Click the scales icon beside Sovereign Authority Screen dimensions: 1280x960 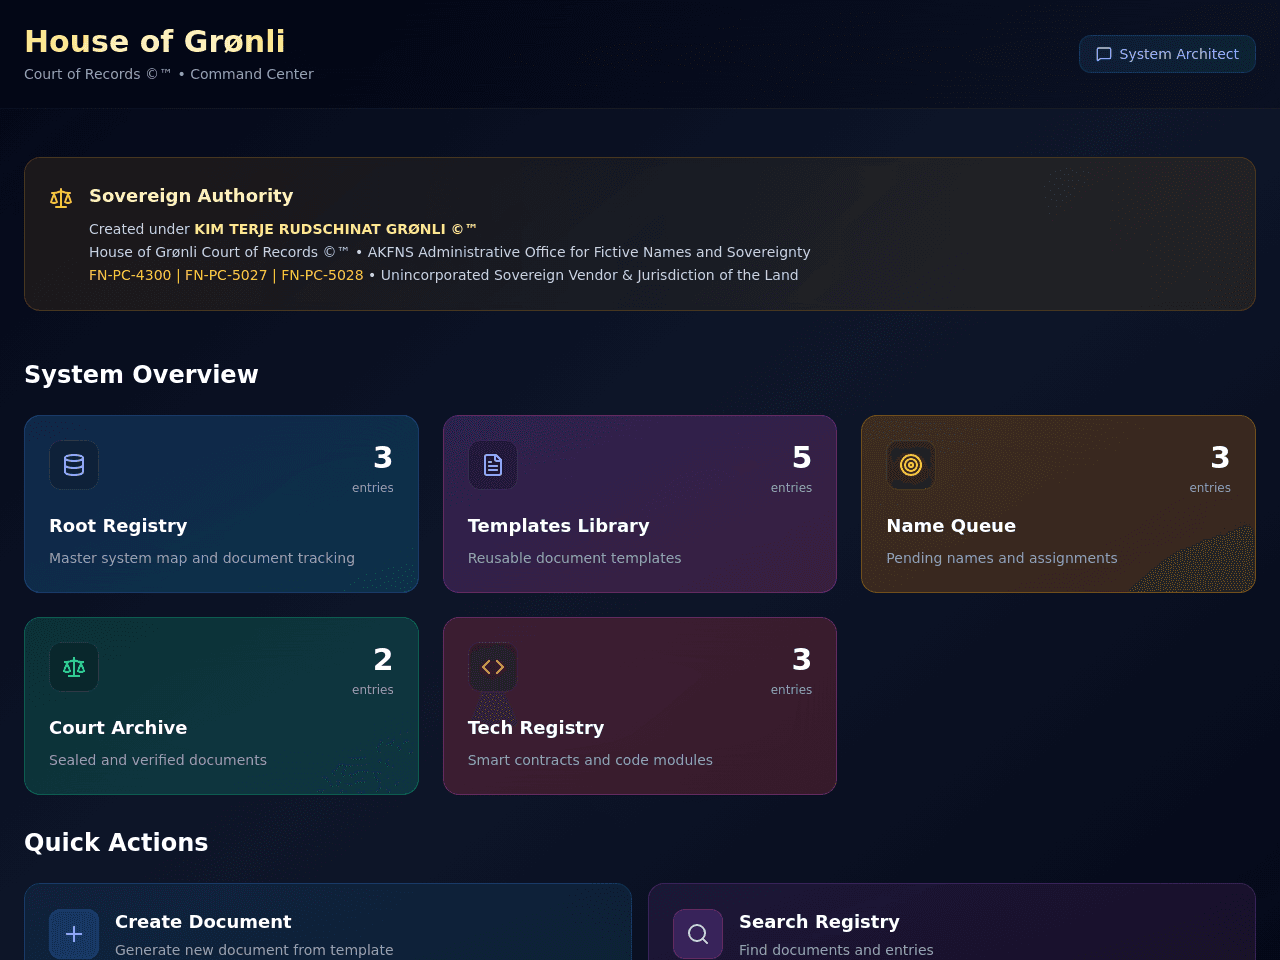tap(61, 198)
